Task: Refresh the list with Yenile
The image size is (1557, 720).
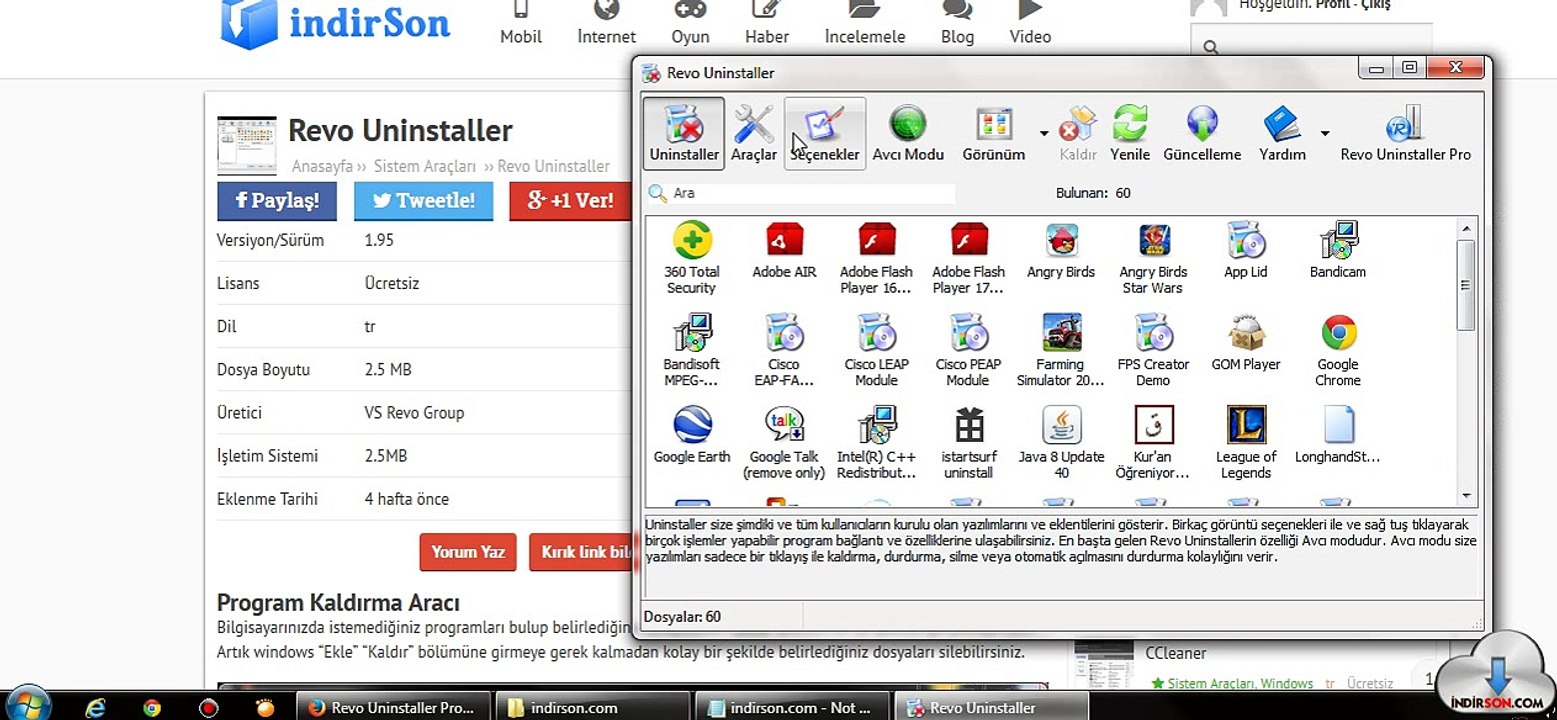Action: (x=1130, y=133)
